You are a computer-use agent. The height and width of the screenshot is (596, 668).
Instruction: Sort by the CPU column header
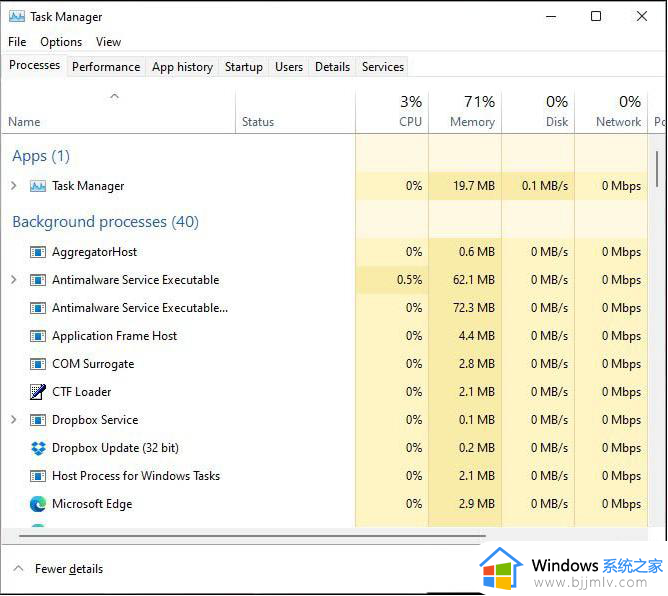point(392,112)
